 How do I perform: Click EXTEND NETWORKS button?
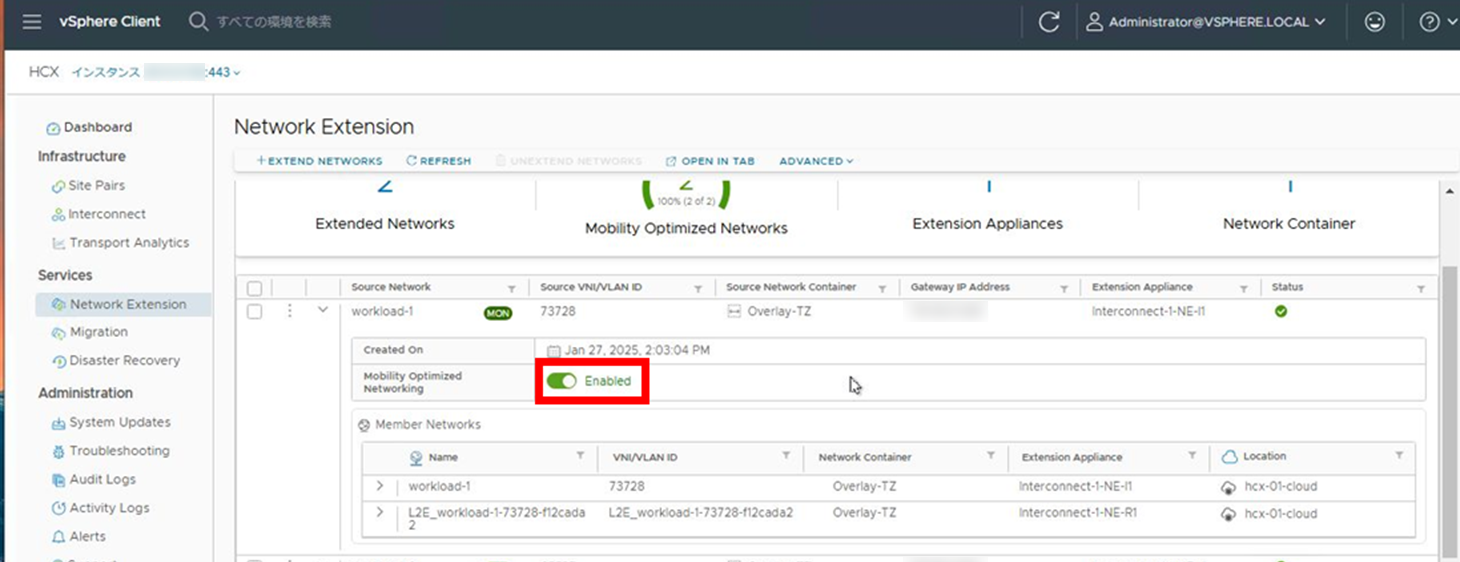[x=319, y=161]
